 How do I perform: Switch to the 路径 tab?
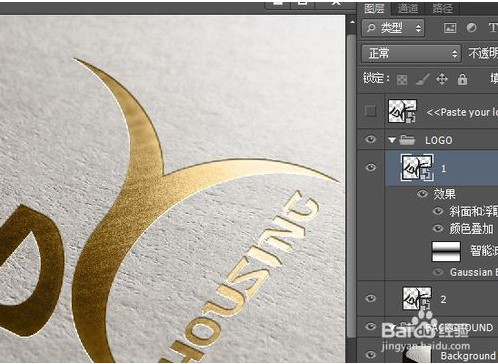[x=442, y=8]
